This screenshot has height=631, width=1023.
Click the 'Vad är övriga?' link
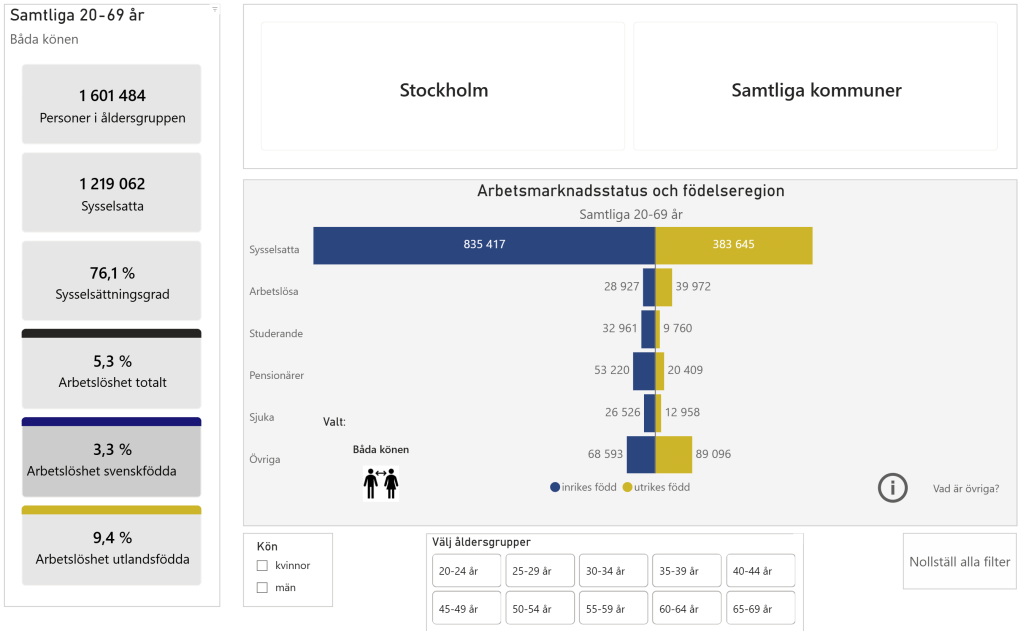tap(965, 489)
